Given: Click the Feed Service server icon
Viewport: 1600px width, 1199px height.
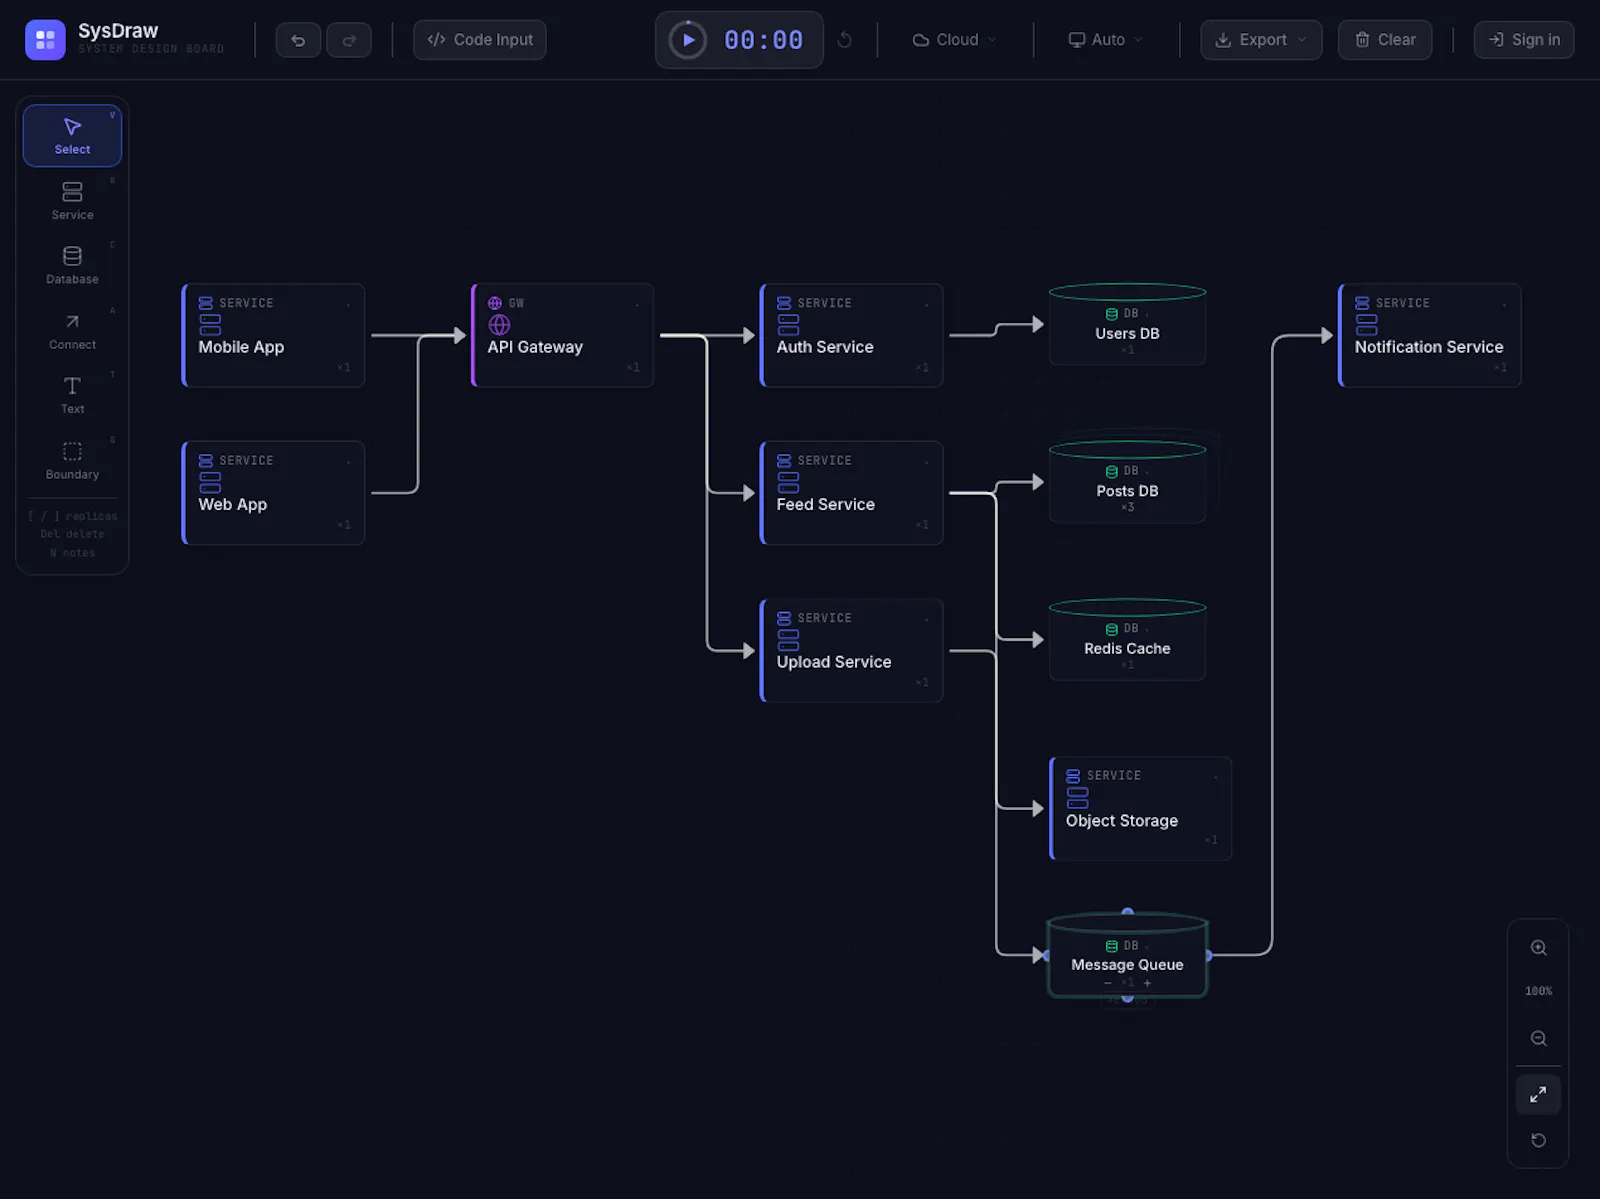Looking at the screenshot, I should click(788, 483).
